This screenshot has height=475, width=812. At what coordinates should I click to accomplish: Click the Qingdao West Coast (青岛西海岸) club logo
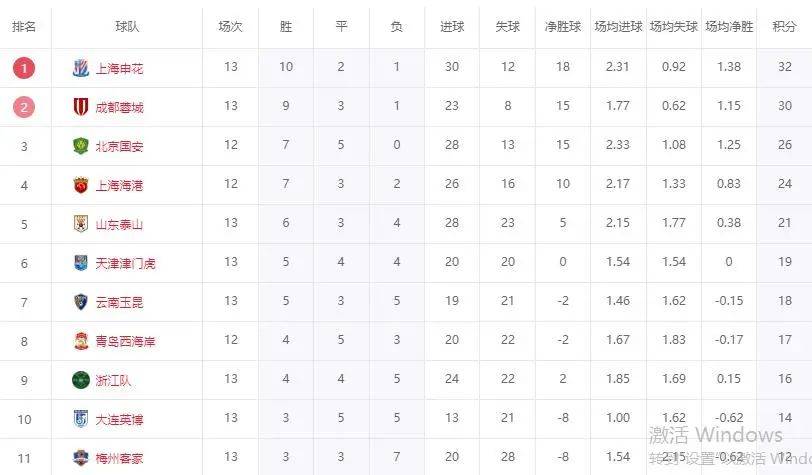pos(81,341)
